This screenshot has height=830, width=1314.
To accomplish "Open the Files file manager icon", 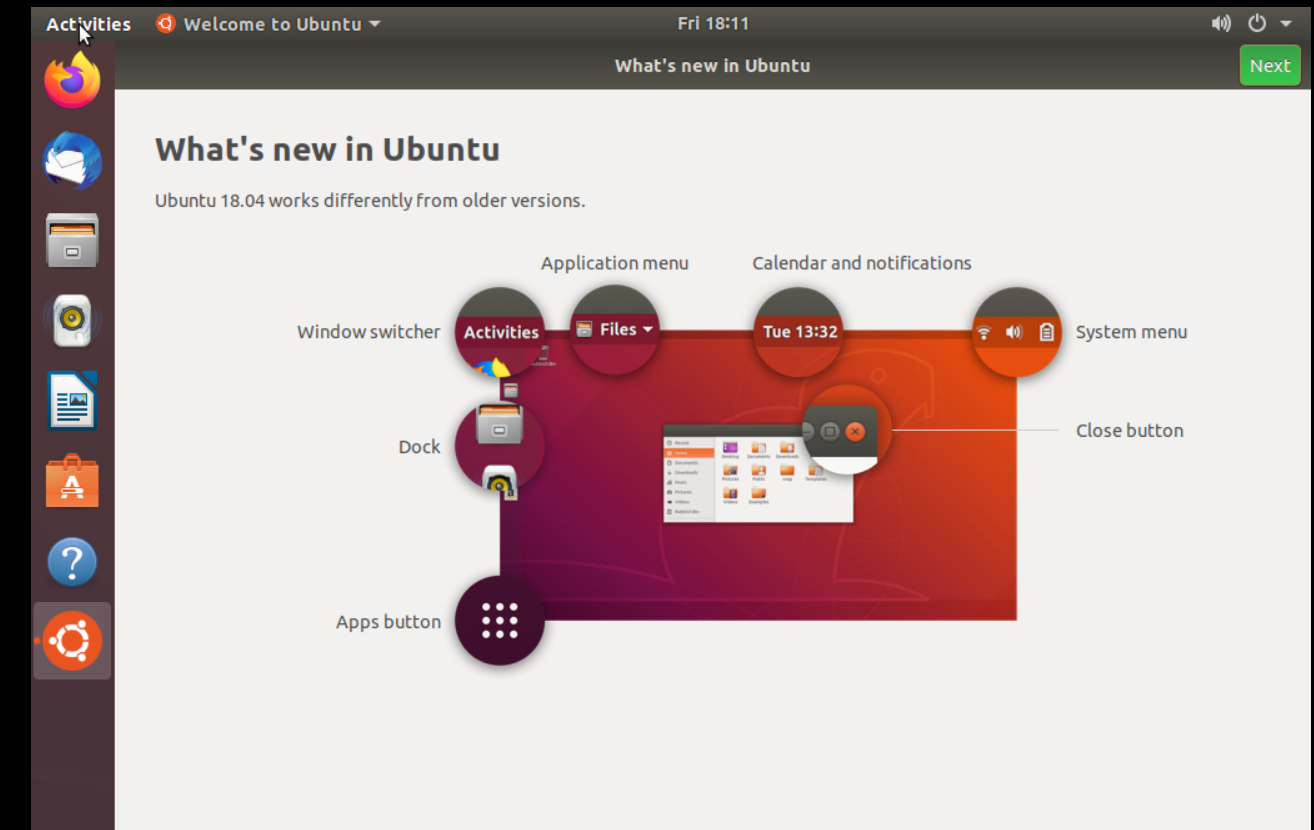I will [x=72, y=240].
